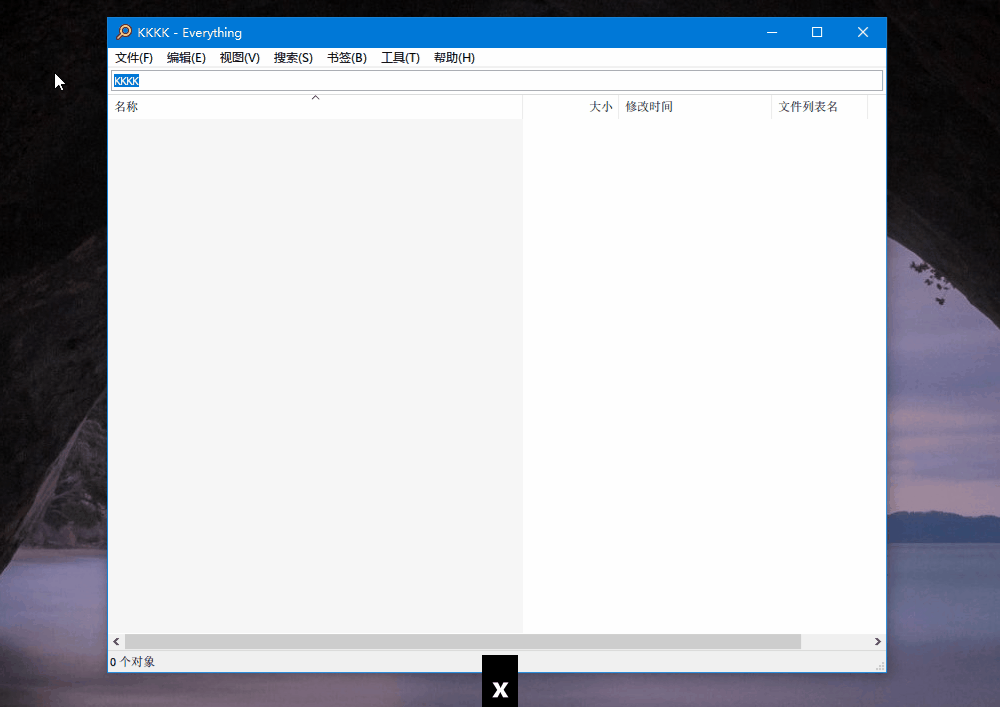
Task: Click the resize grip in the status bar corner
Action: [880, 666]
